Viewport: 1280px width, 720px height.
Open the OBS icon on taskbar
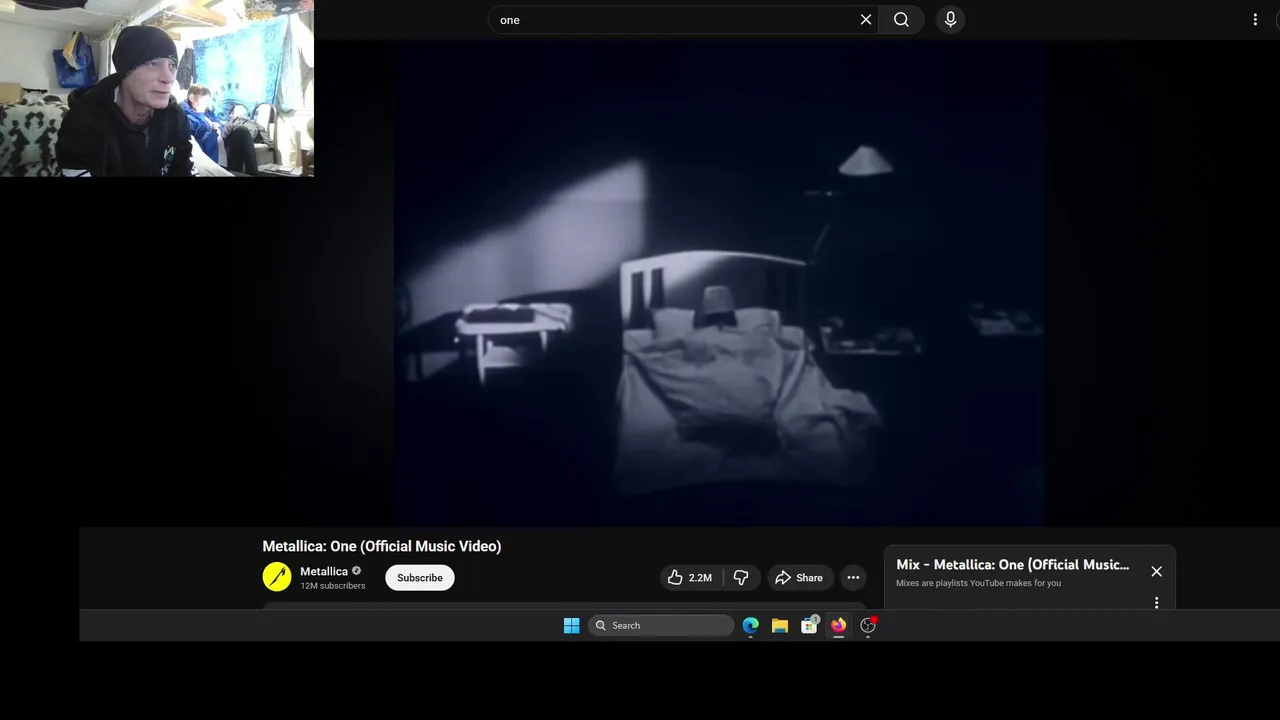pos(868,625)
